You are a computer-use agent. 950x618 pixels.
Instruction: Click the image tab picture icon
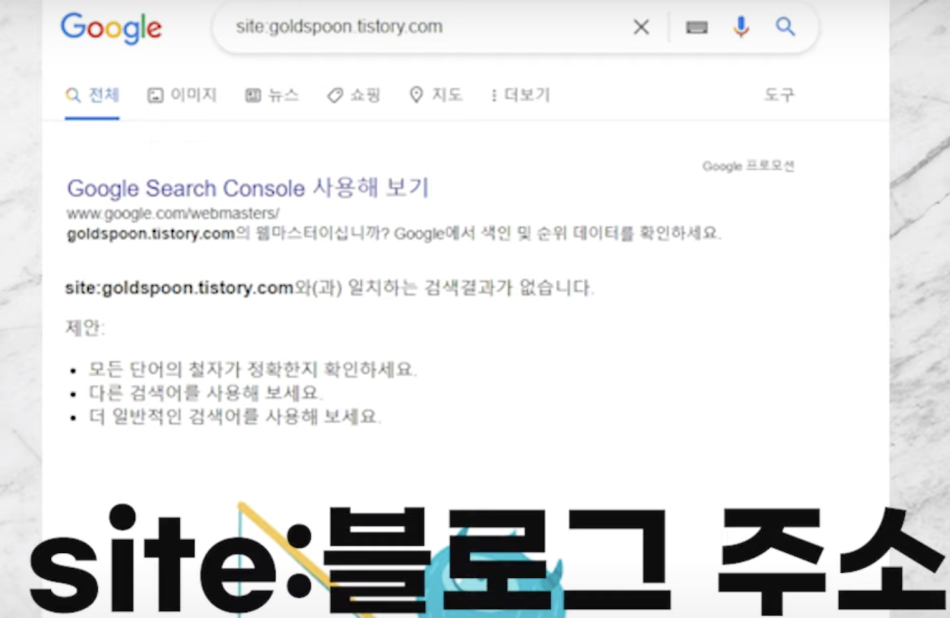155,95
